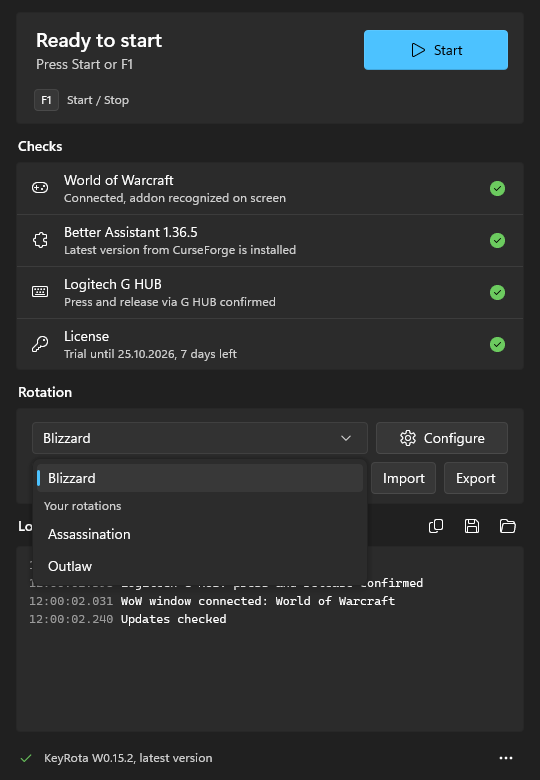This screenshot has height=780, width=540.
Task: Click the Better Assistant puzzle piece icon
Action: [x=40, y=240]
